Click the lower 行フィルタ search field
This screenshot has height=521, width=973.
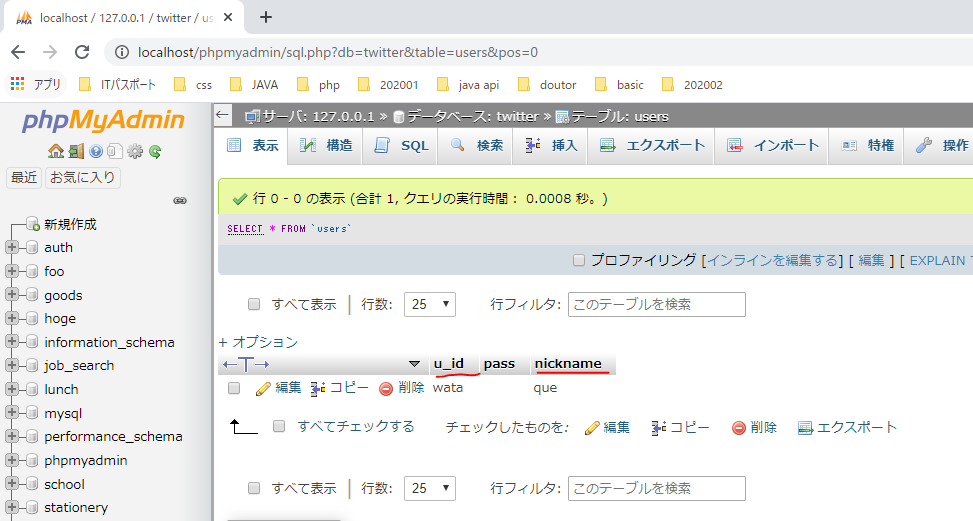(657, 488)
